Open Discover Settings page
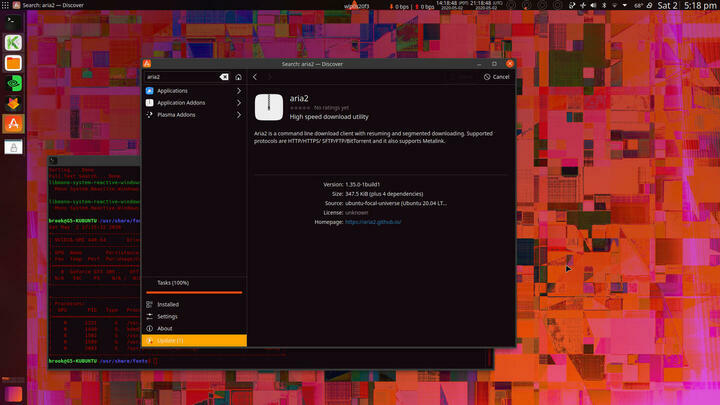 point(194,316)
